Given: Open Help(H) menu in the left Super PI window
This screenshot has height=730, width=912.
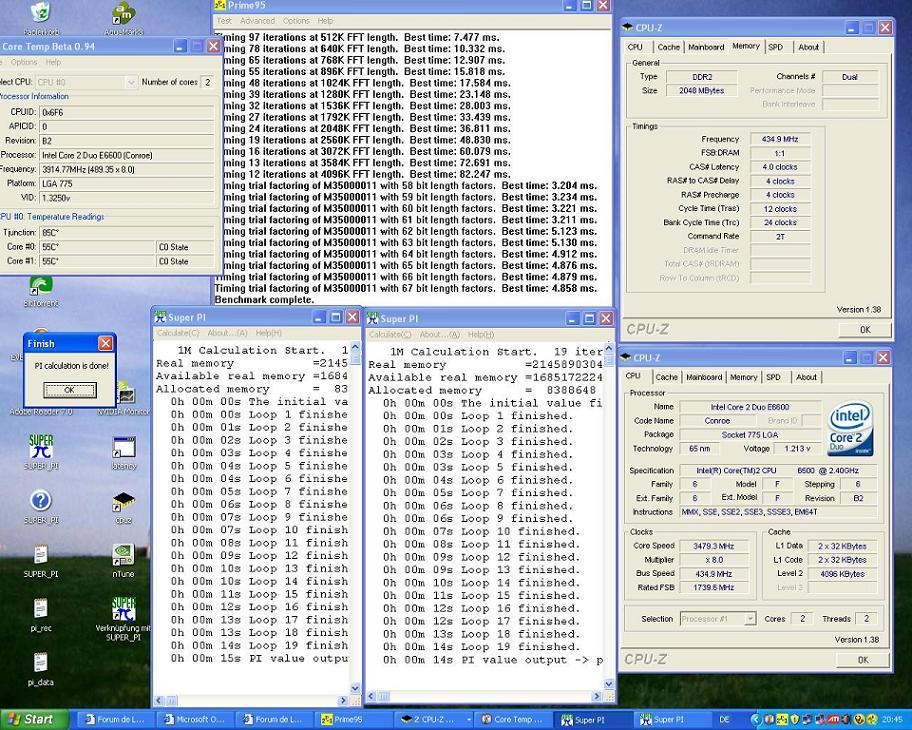Looking at the screenshot, I should [x=269, y=333].
